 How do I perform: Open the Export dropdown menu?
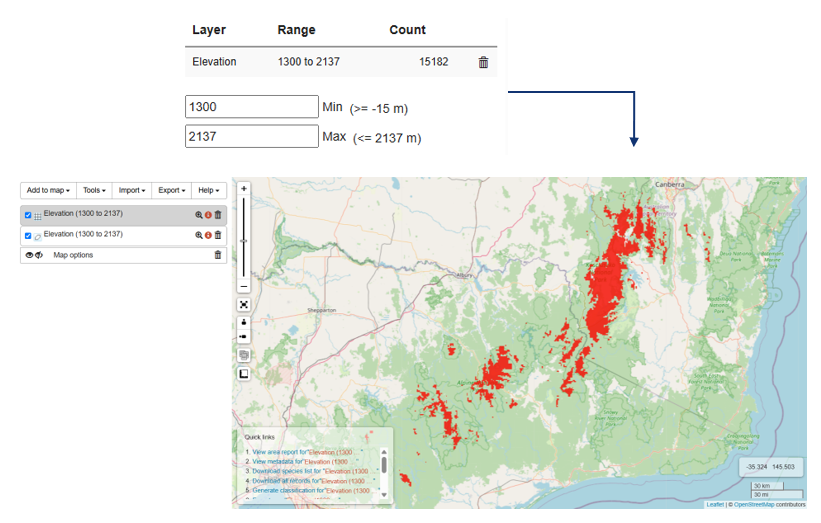pos(172,190)
